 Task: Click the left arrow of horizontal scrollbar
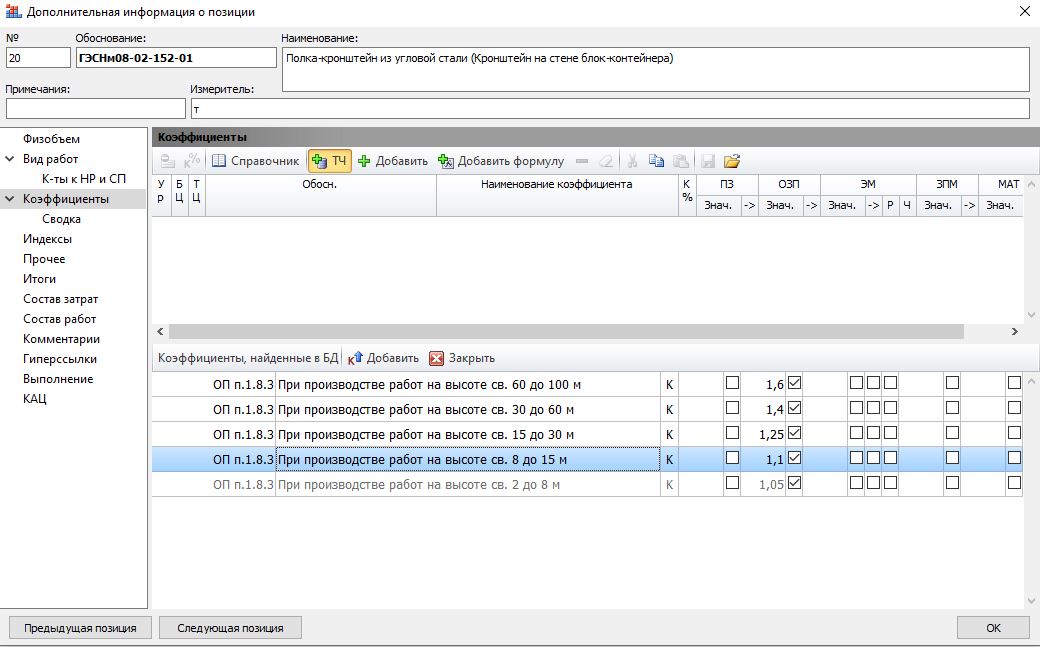(x=160, y=331)
